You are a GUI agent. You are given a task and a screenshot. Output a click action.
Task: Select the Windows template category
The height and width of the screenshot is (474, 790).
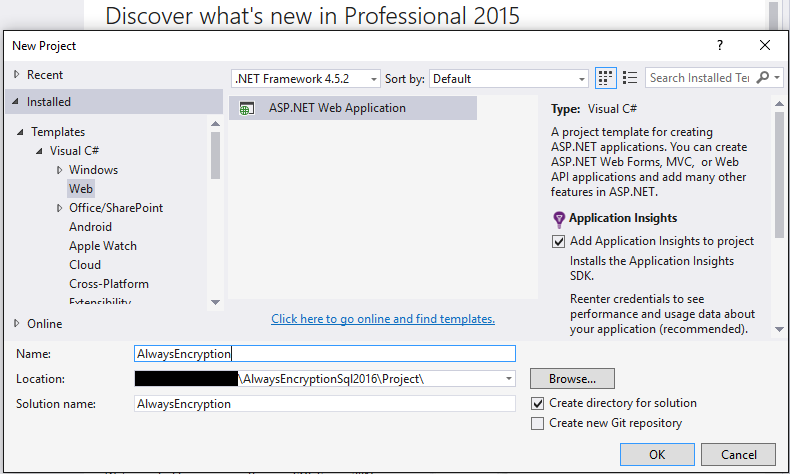(x=93, y=170)
